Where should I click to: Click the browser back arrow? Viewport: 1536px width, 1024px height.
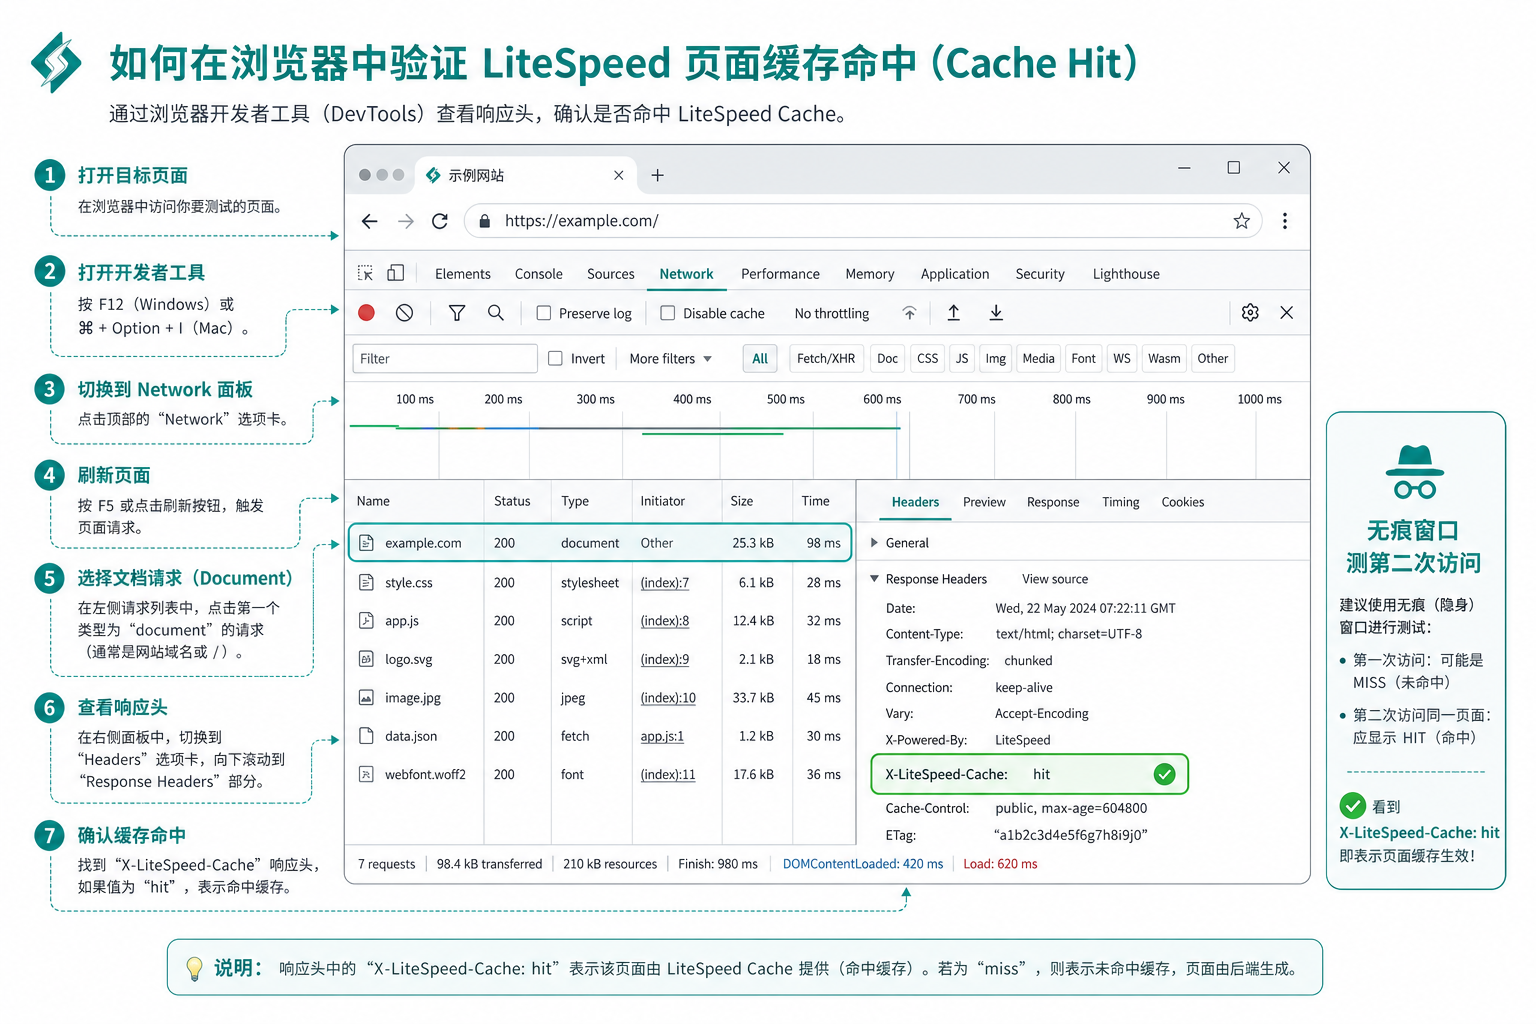(x=370, y=221)
